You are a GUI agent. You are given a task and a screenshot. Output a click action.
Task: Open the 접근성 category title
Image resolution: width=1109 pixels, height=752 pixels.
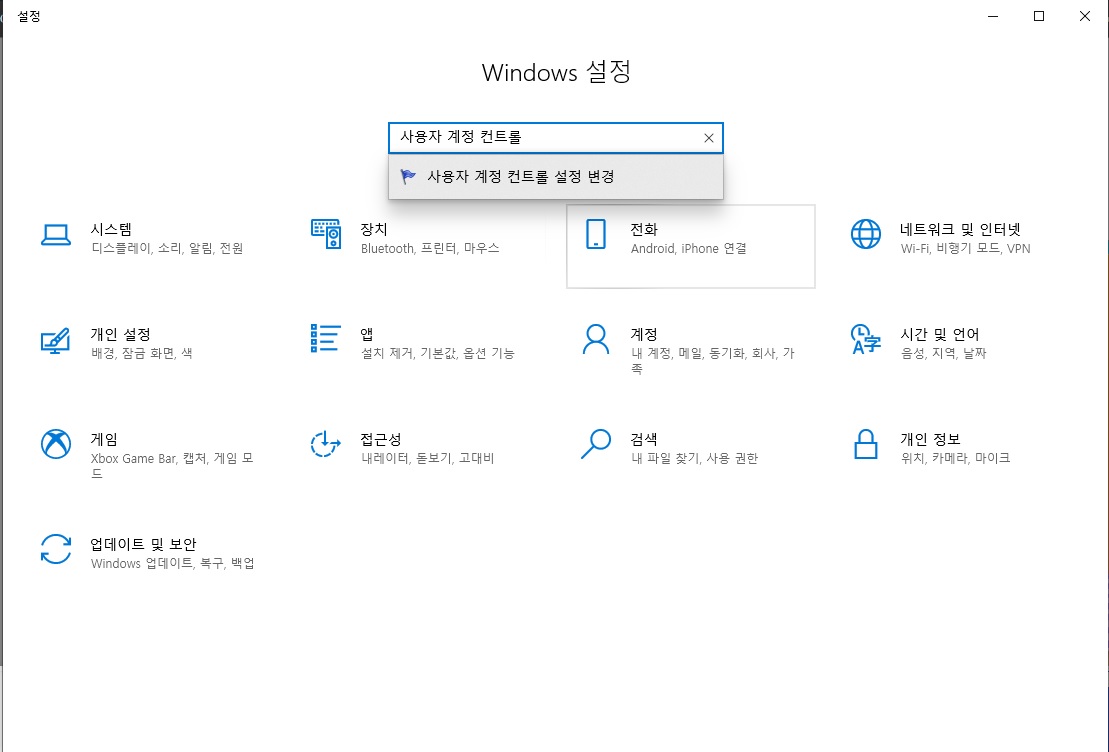pos(381,439)
